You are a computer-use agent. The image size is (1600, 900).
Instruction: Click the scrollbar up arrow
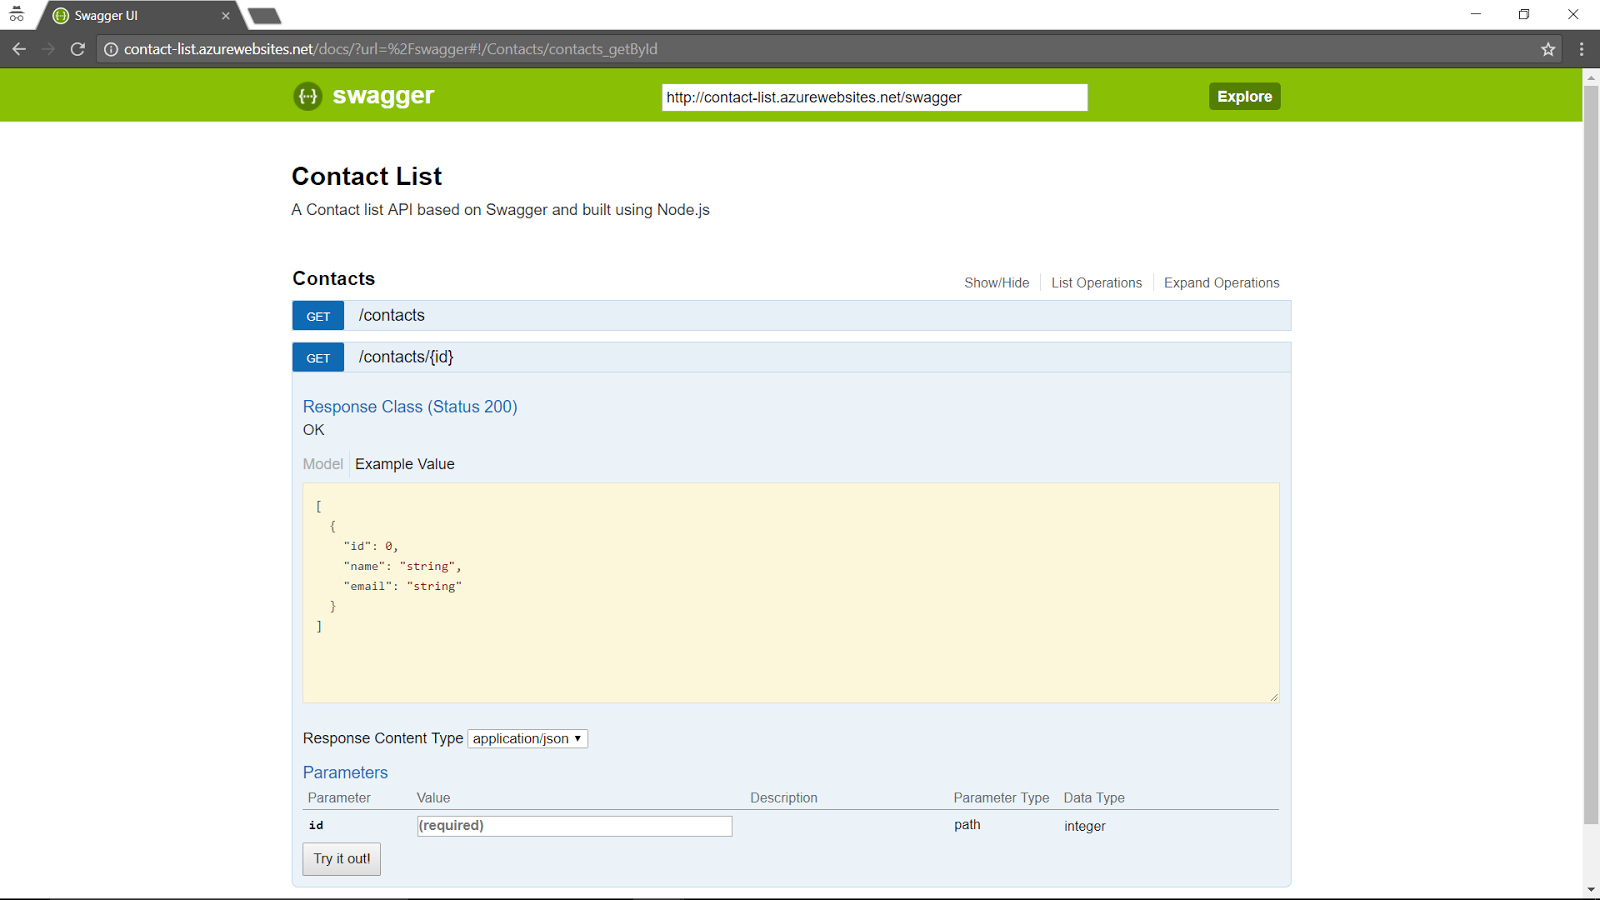click(1591, 77)
